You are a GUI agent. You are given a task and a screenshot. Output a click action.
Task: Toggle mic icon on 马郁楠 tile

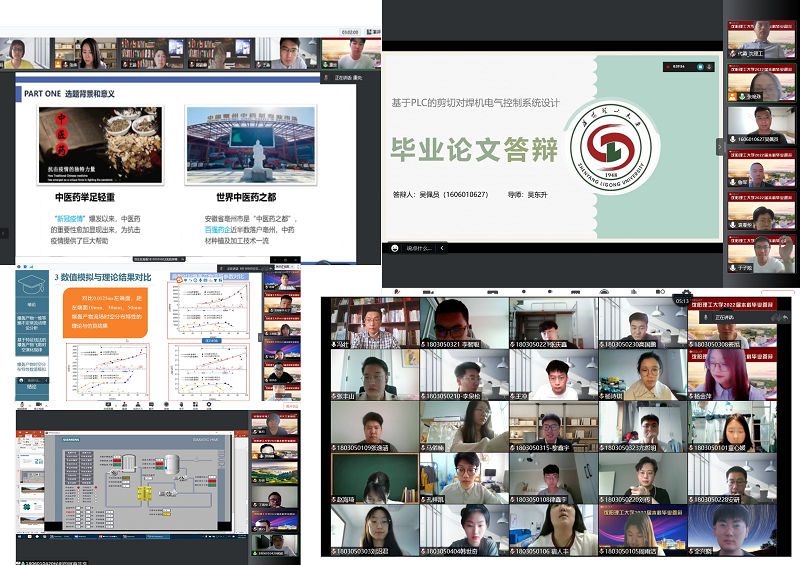pyautogui.click(x=423, y=448)
